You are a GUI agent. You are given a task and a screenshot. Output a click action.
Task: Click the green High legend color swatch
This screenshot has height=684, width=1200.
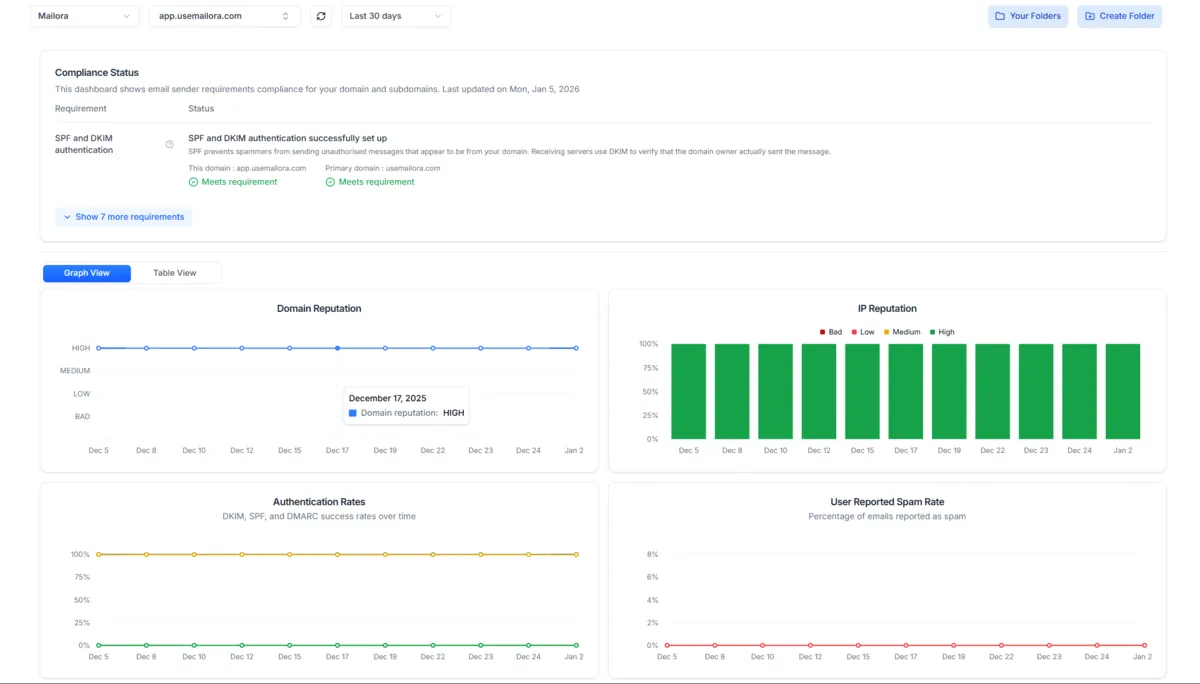point(933,332)
